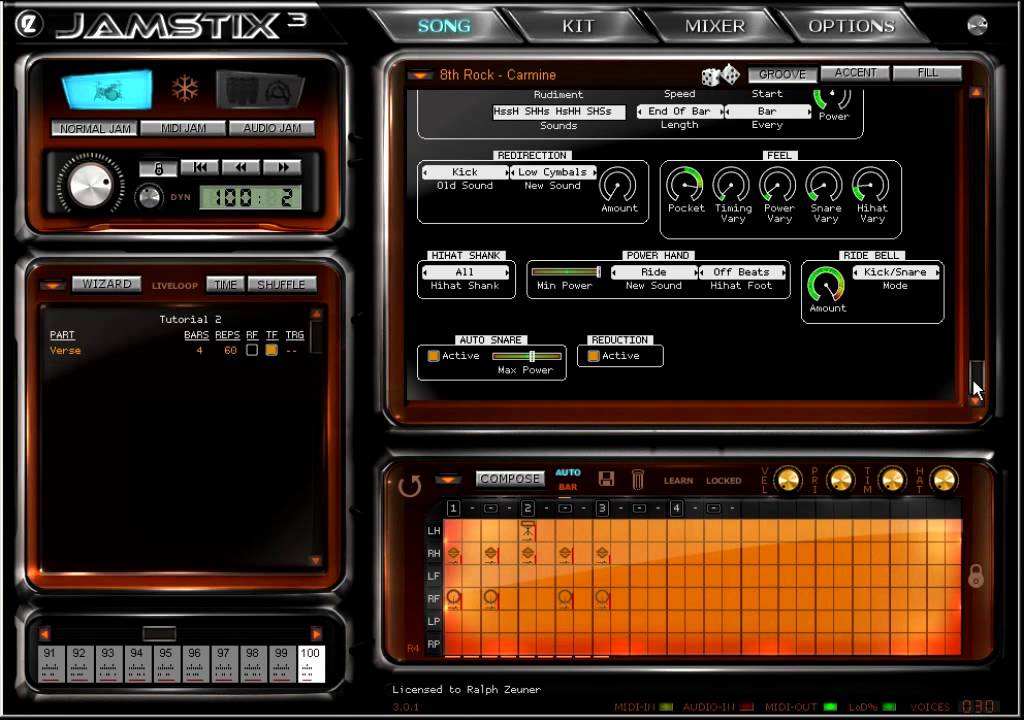The width and height of the screenshot is (1024, 720).
Task: Click the Pocket feel knob
Action: (x=684, y=184)
